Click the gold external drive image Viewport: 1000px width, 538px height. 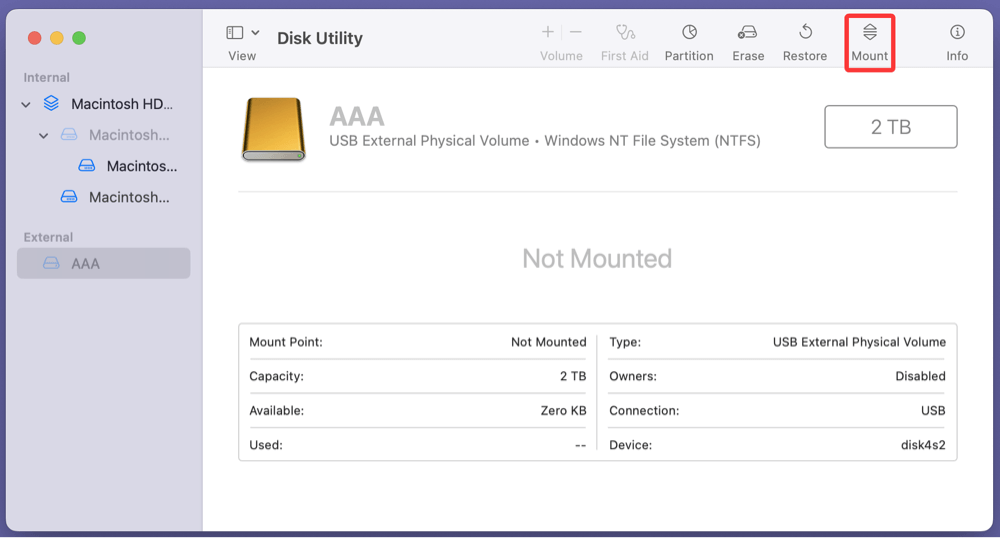274,129
